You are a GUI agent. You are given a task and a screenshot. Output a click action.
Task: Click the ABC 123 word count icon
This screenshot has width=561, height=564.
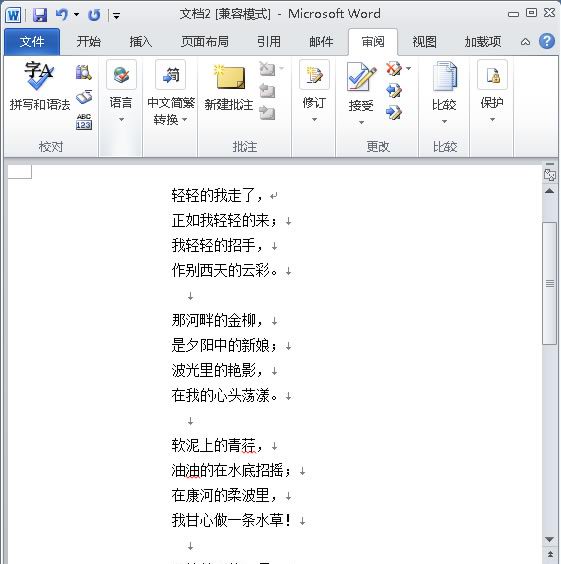coord(84,122)
